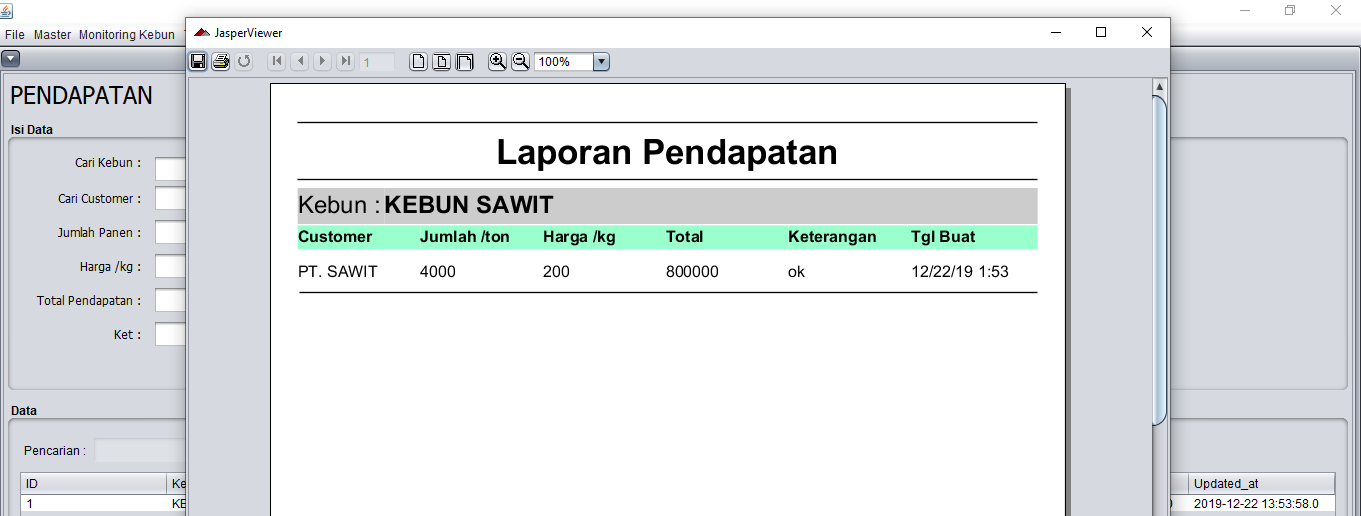Click the Ket input field
This screenshot has height=516, width=1361.
(171, 334)
